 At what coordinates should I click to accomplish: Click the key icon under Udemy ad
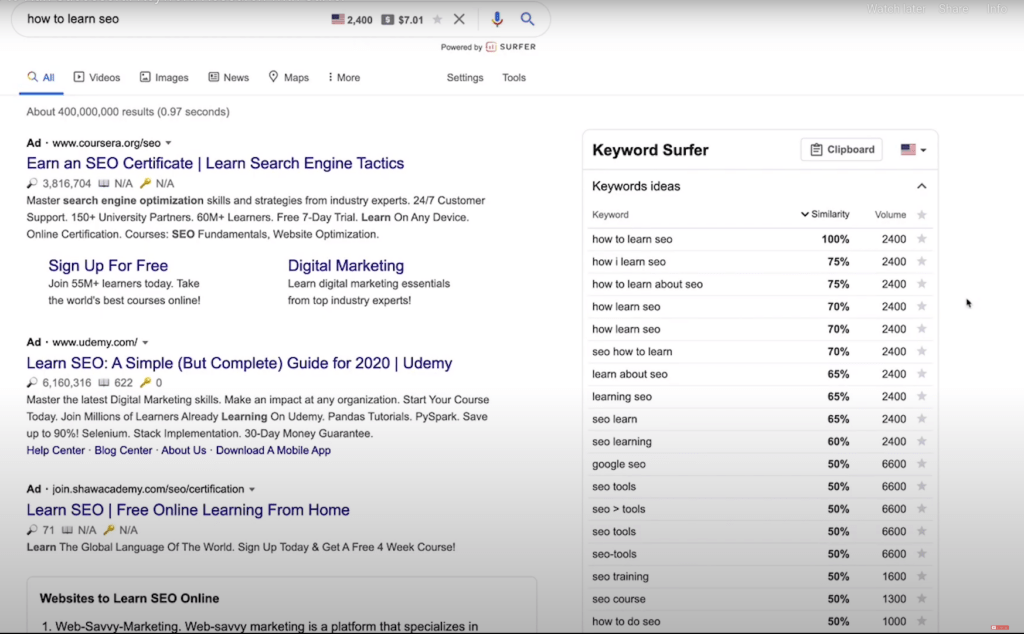click(x=145, y=383)
